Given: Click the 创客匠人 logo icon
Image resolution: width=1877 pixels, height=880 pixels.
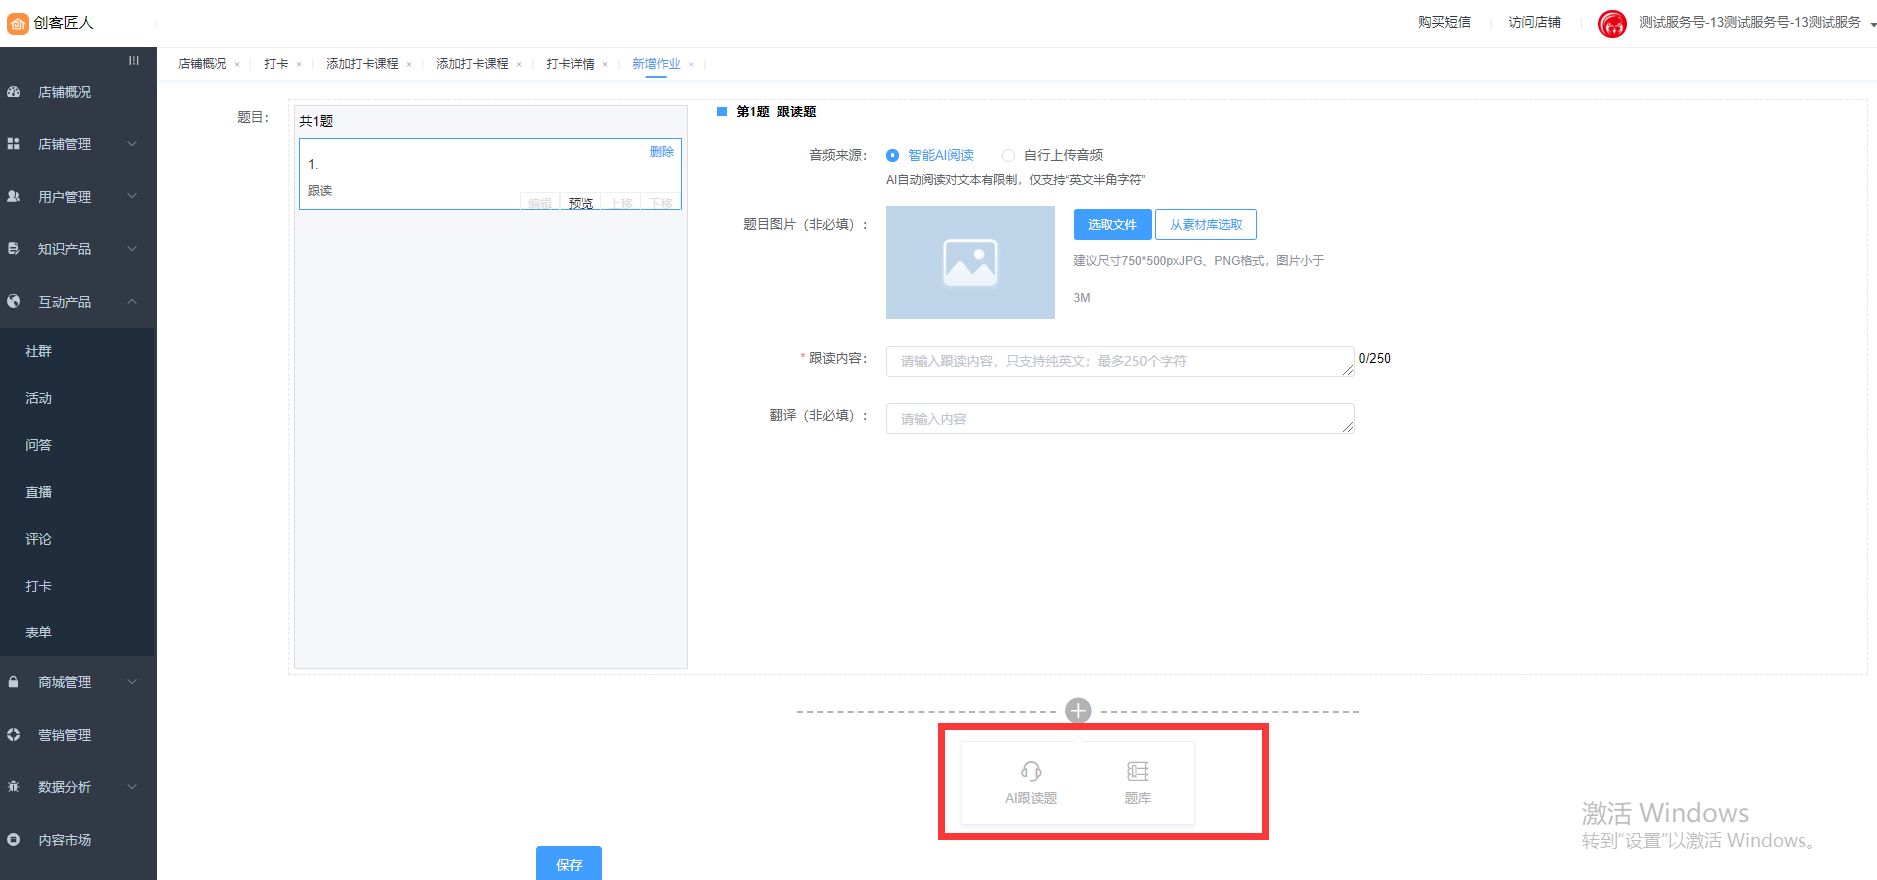Looking at the screenshot, I should [18, 23].
